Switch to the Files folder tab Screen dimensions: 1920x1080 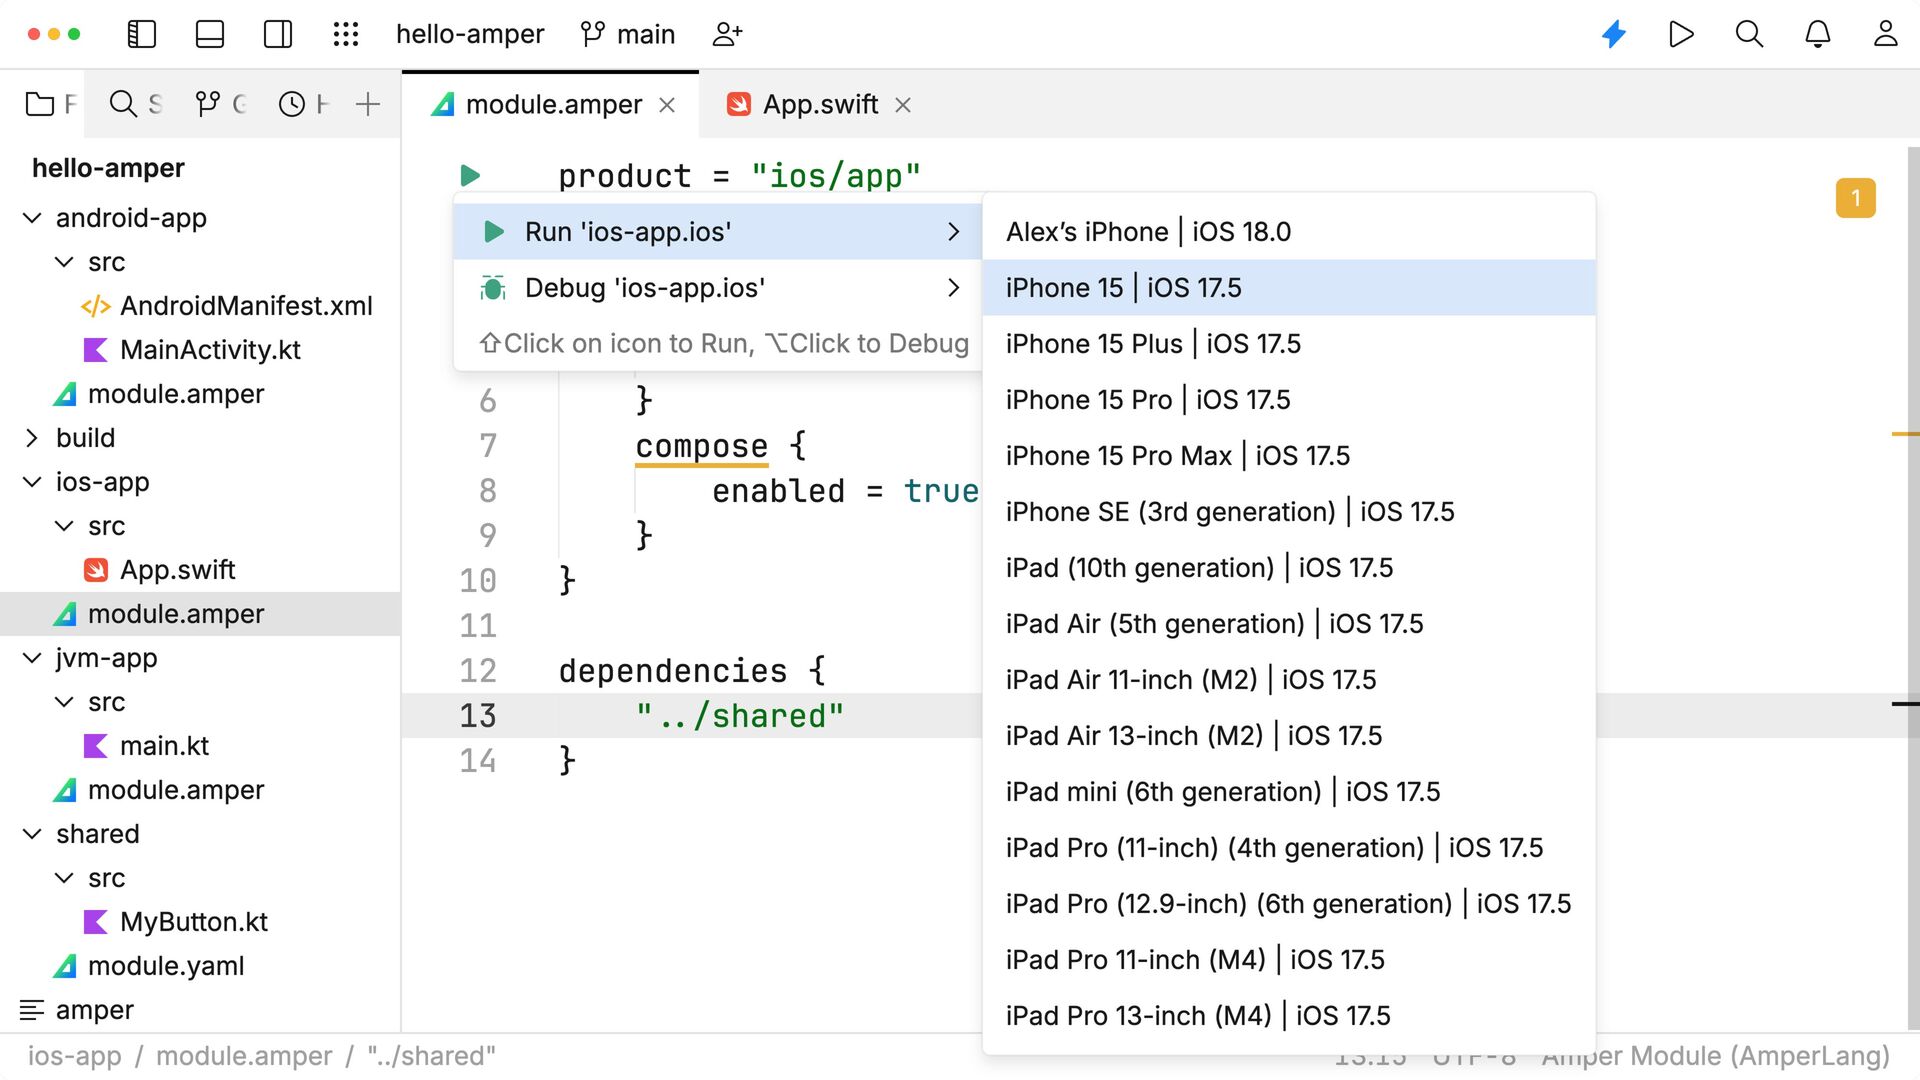click(50, 104)
